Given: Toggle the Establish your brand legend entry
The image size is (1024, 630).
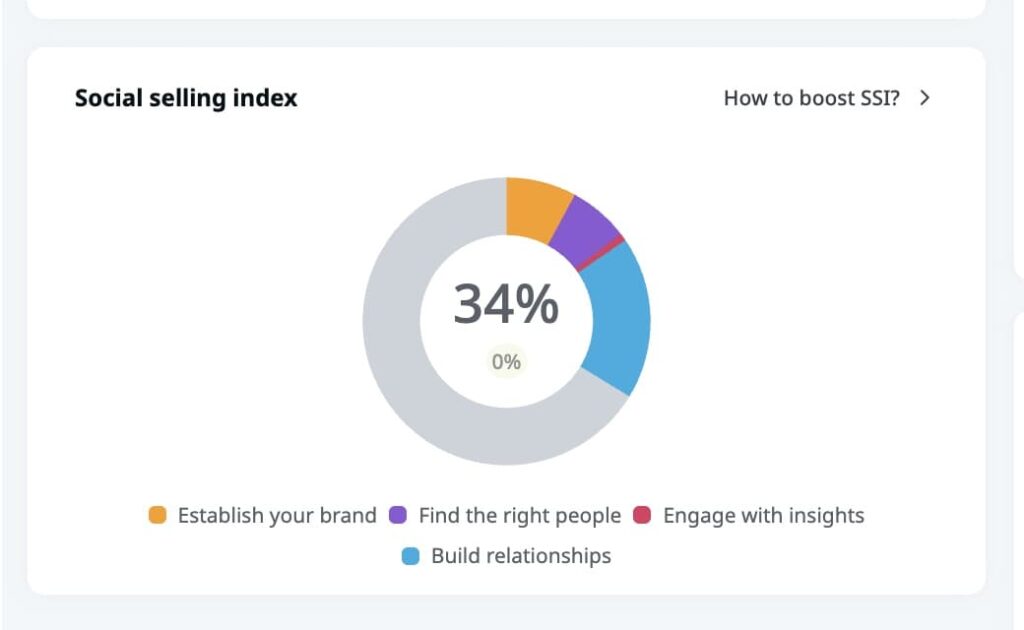Looking at the screenshot, I should [x=276, y=515].
